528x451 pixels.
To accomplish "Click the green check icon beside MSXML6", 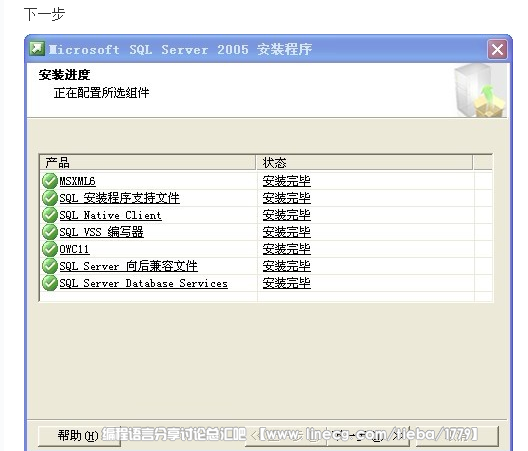I will tap(50, 181).
